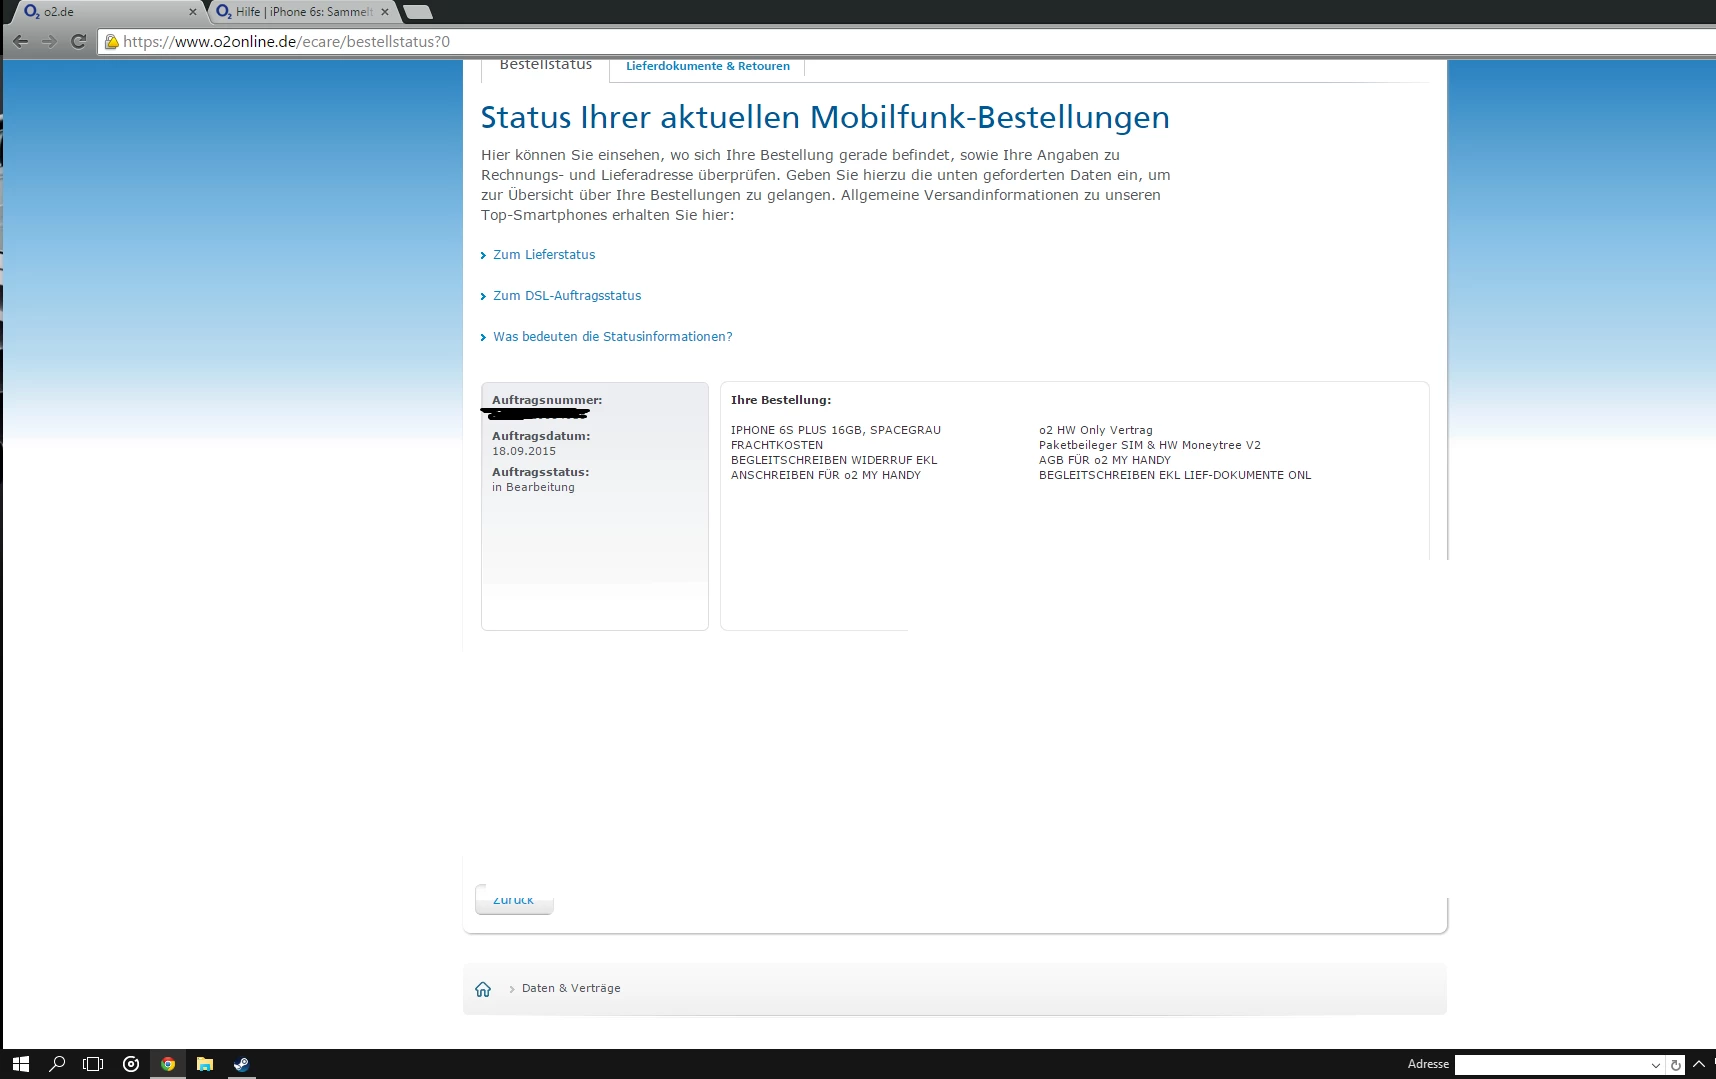Show hidden system tray icons

1698,1064
